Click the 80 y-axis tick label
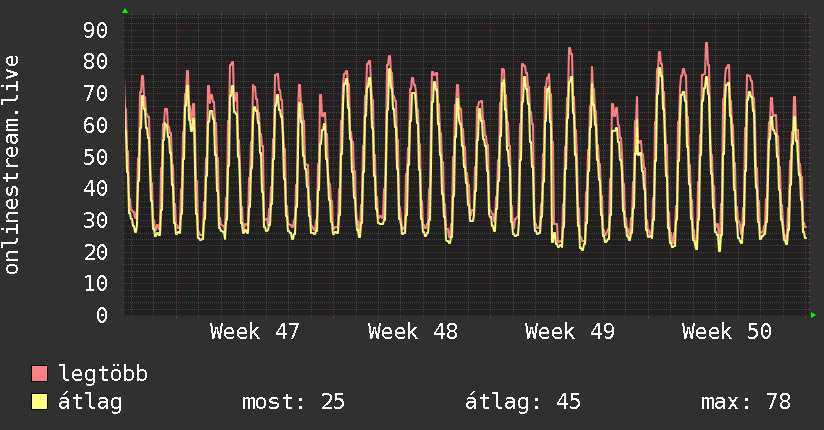Viewport: 824px width, 430px height. (96, 62)
